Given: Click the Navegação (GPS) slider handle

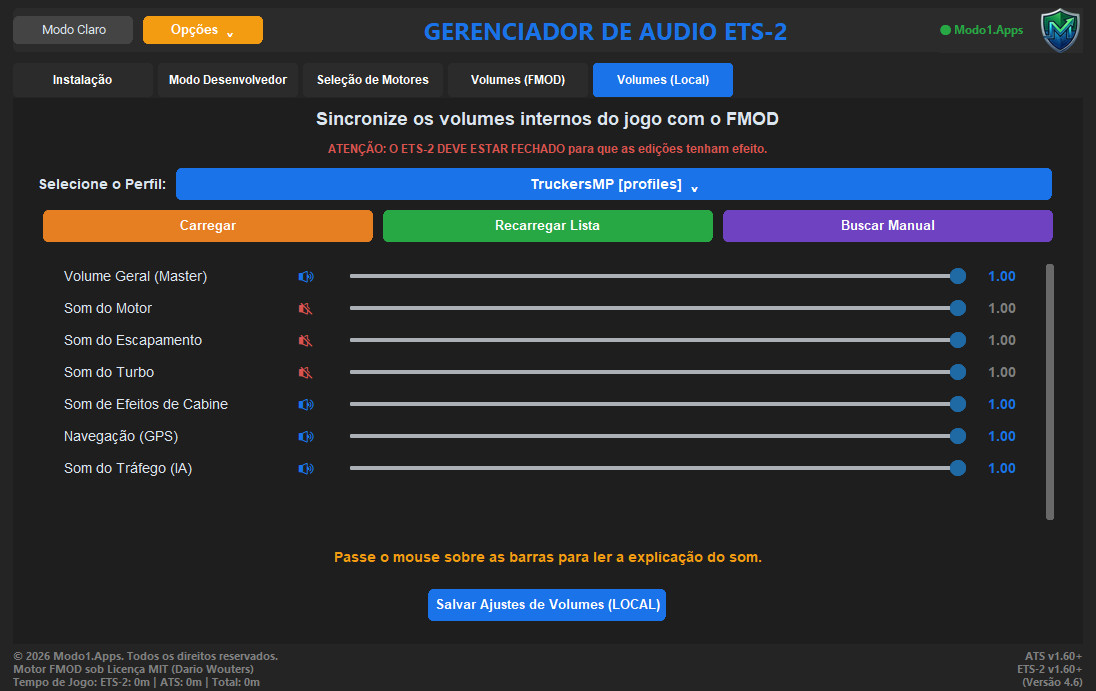Looking at the screenshot, I should (x=958, y=436).
